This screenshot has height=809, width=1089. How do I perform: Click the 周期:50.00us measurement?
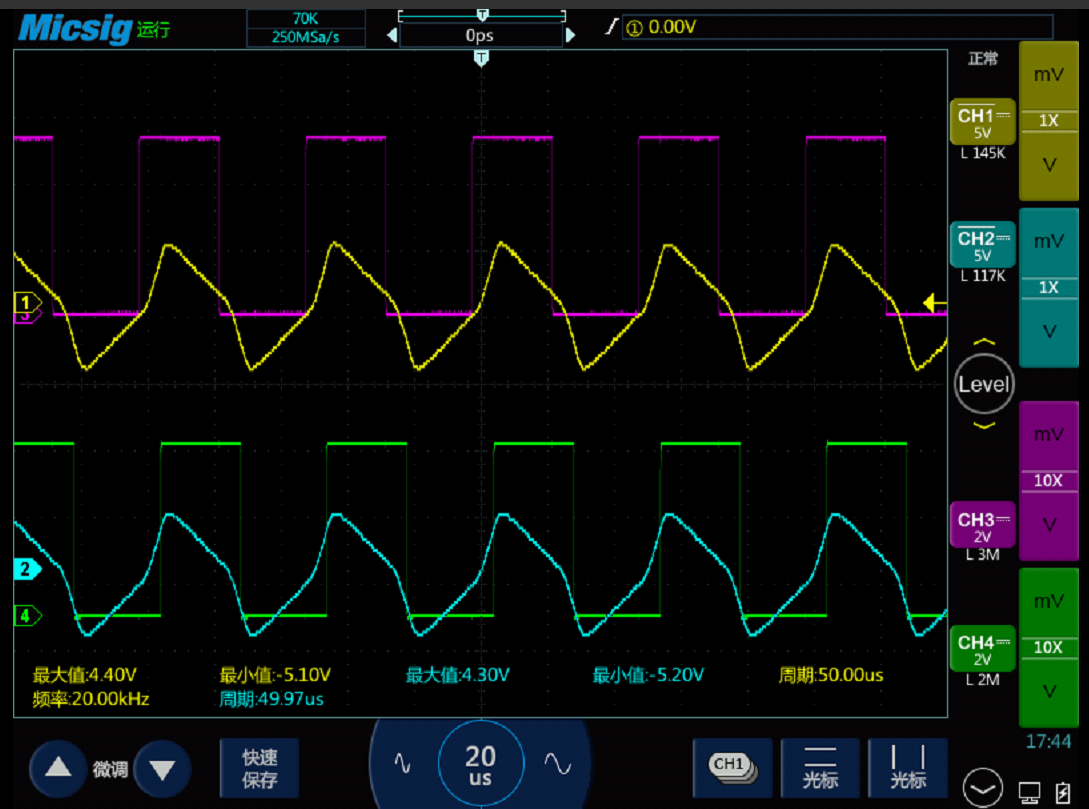coord(831,675)
